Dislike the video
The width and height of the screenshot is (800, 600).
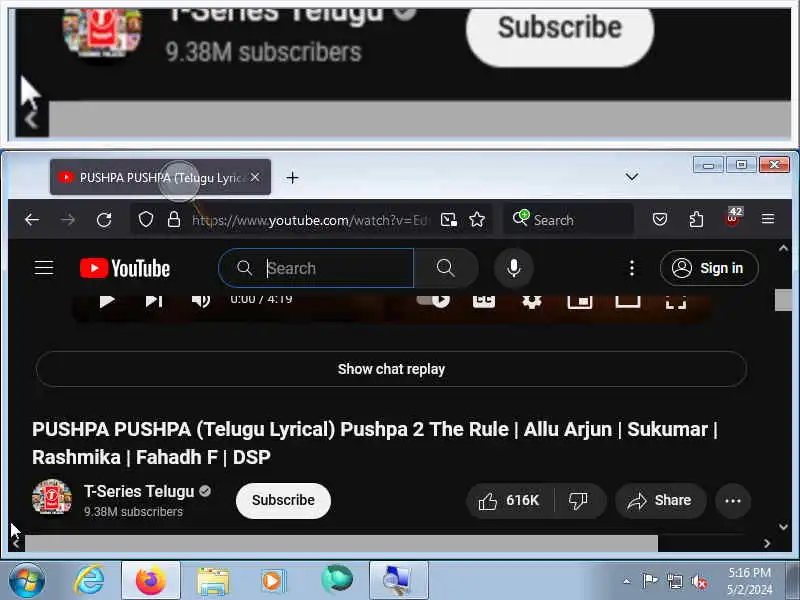(x=579, y=501)
